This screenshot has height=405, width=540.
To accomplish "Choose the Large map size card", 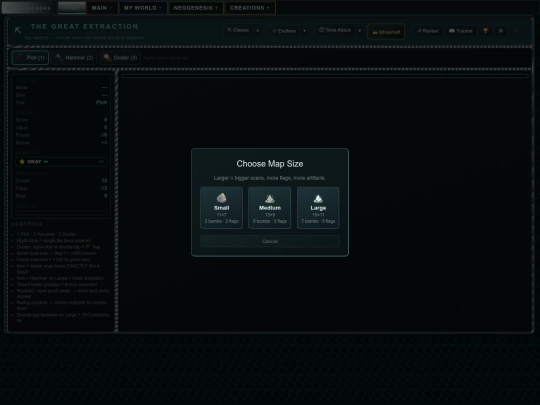I will 318,208.
